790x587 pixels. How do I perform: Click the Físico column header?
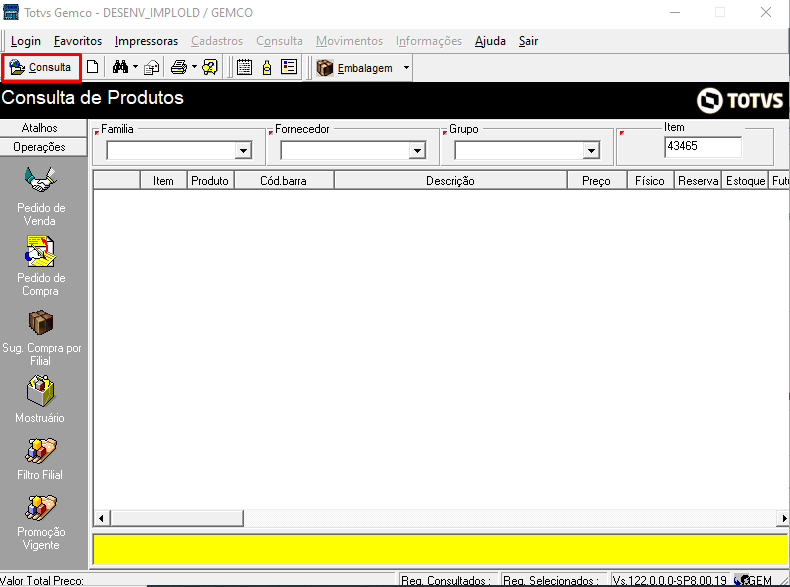tap(650, 180)
